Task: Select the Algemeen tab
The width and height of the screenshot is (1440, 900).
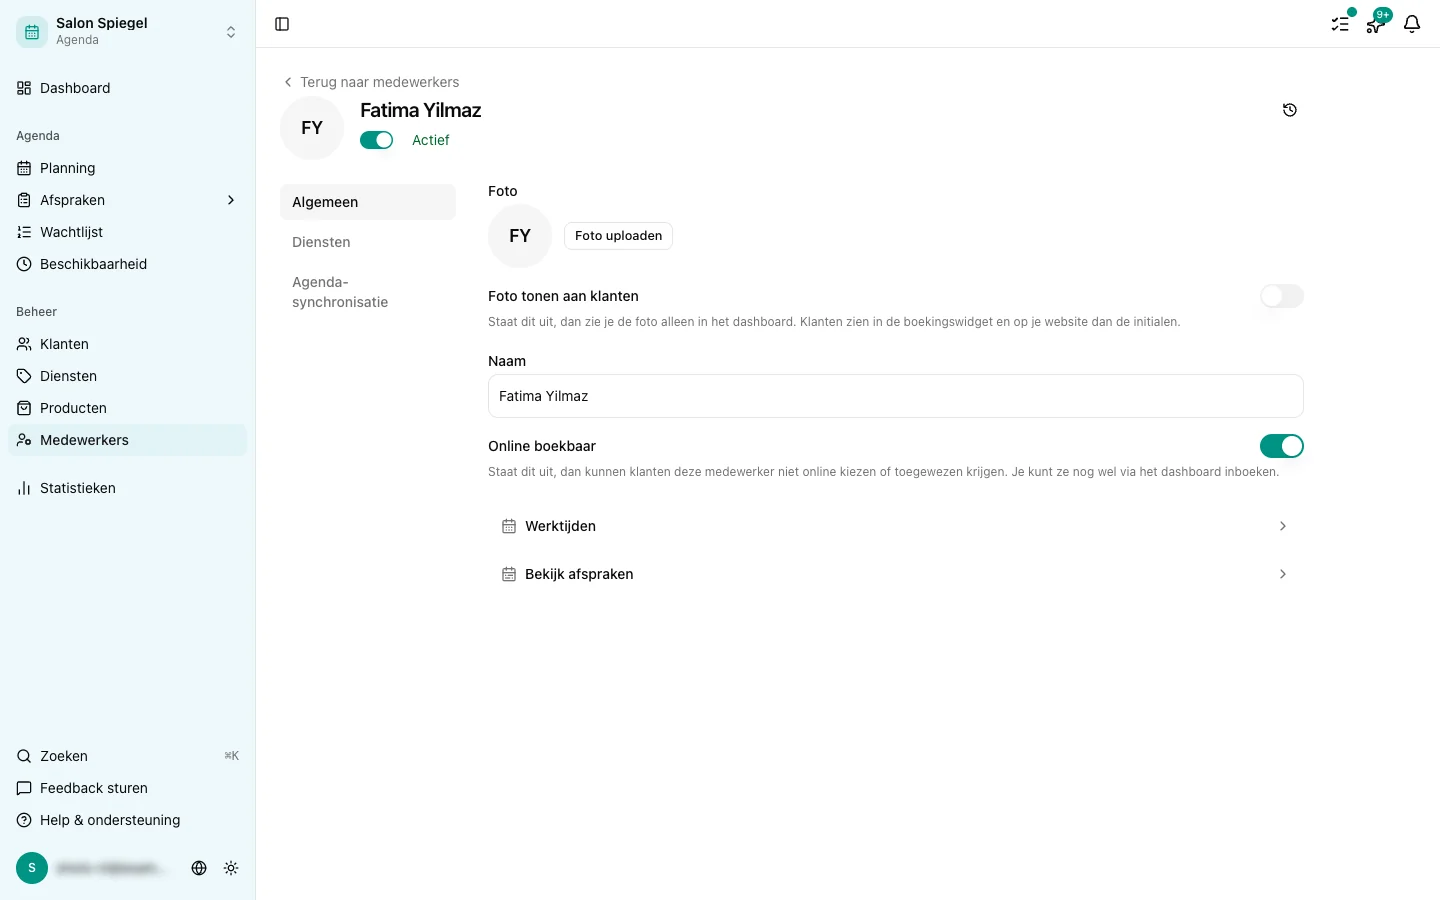Action: click(368, 202)
